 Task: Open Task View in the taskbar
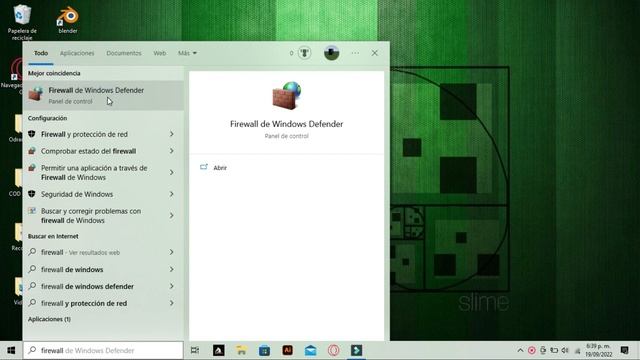coord(195,350)
